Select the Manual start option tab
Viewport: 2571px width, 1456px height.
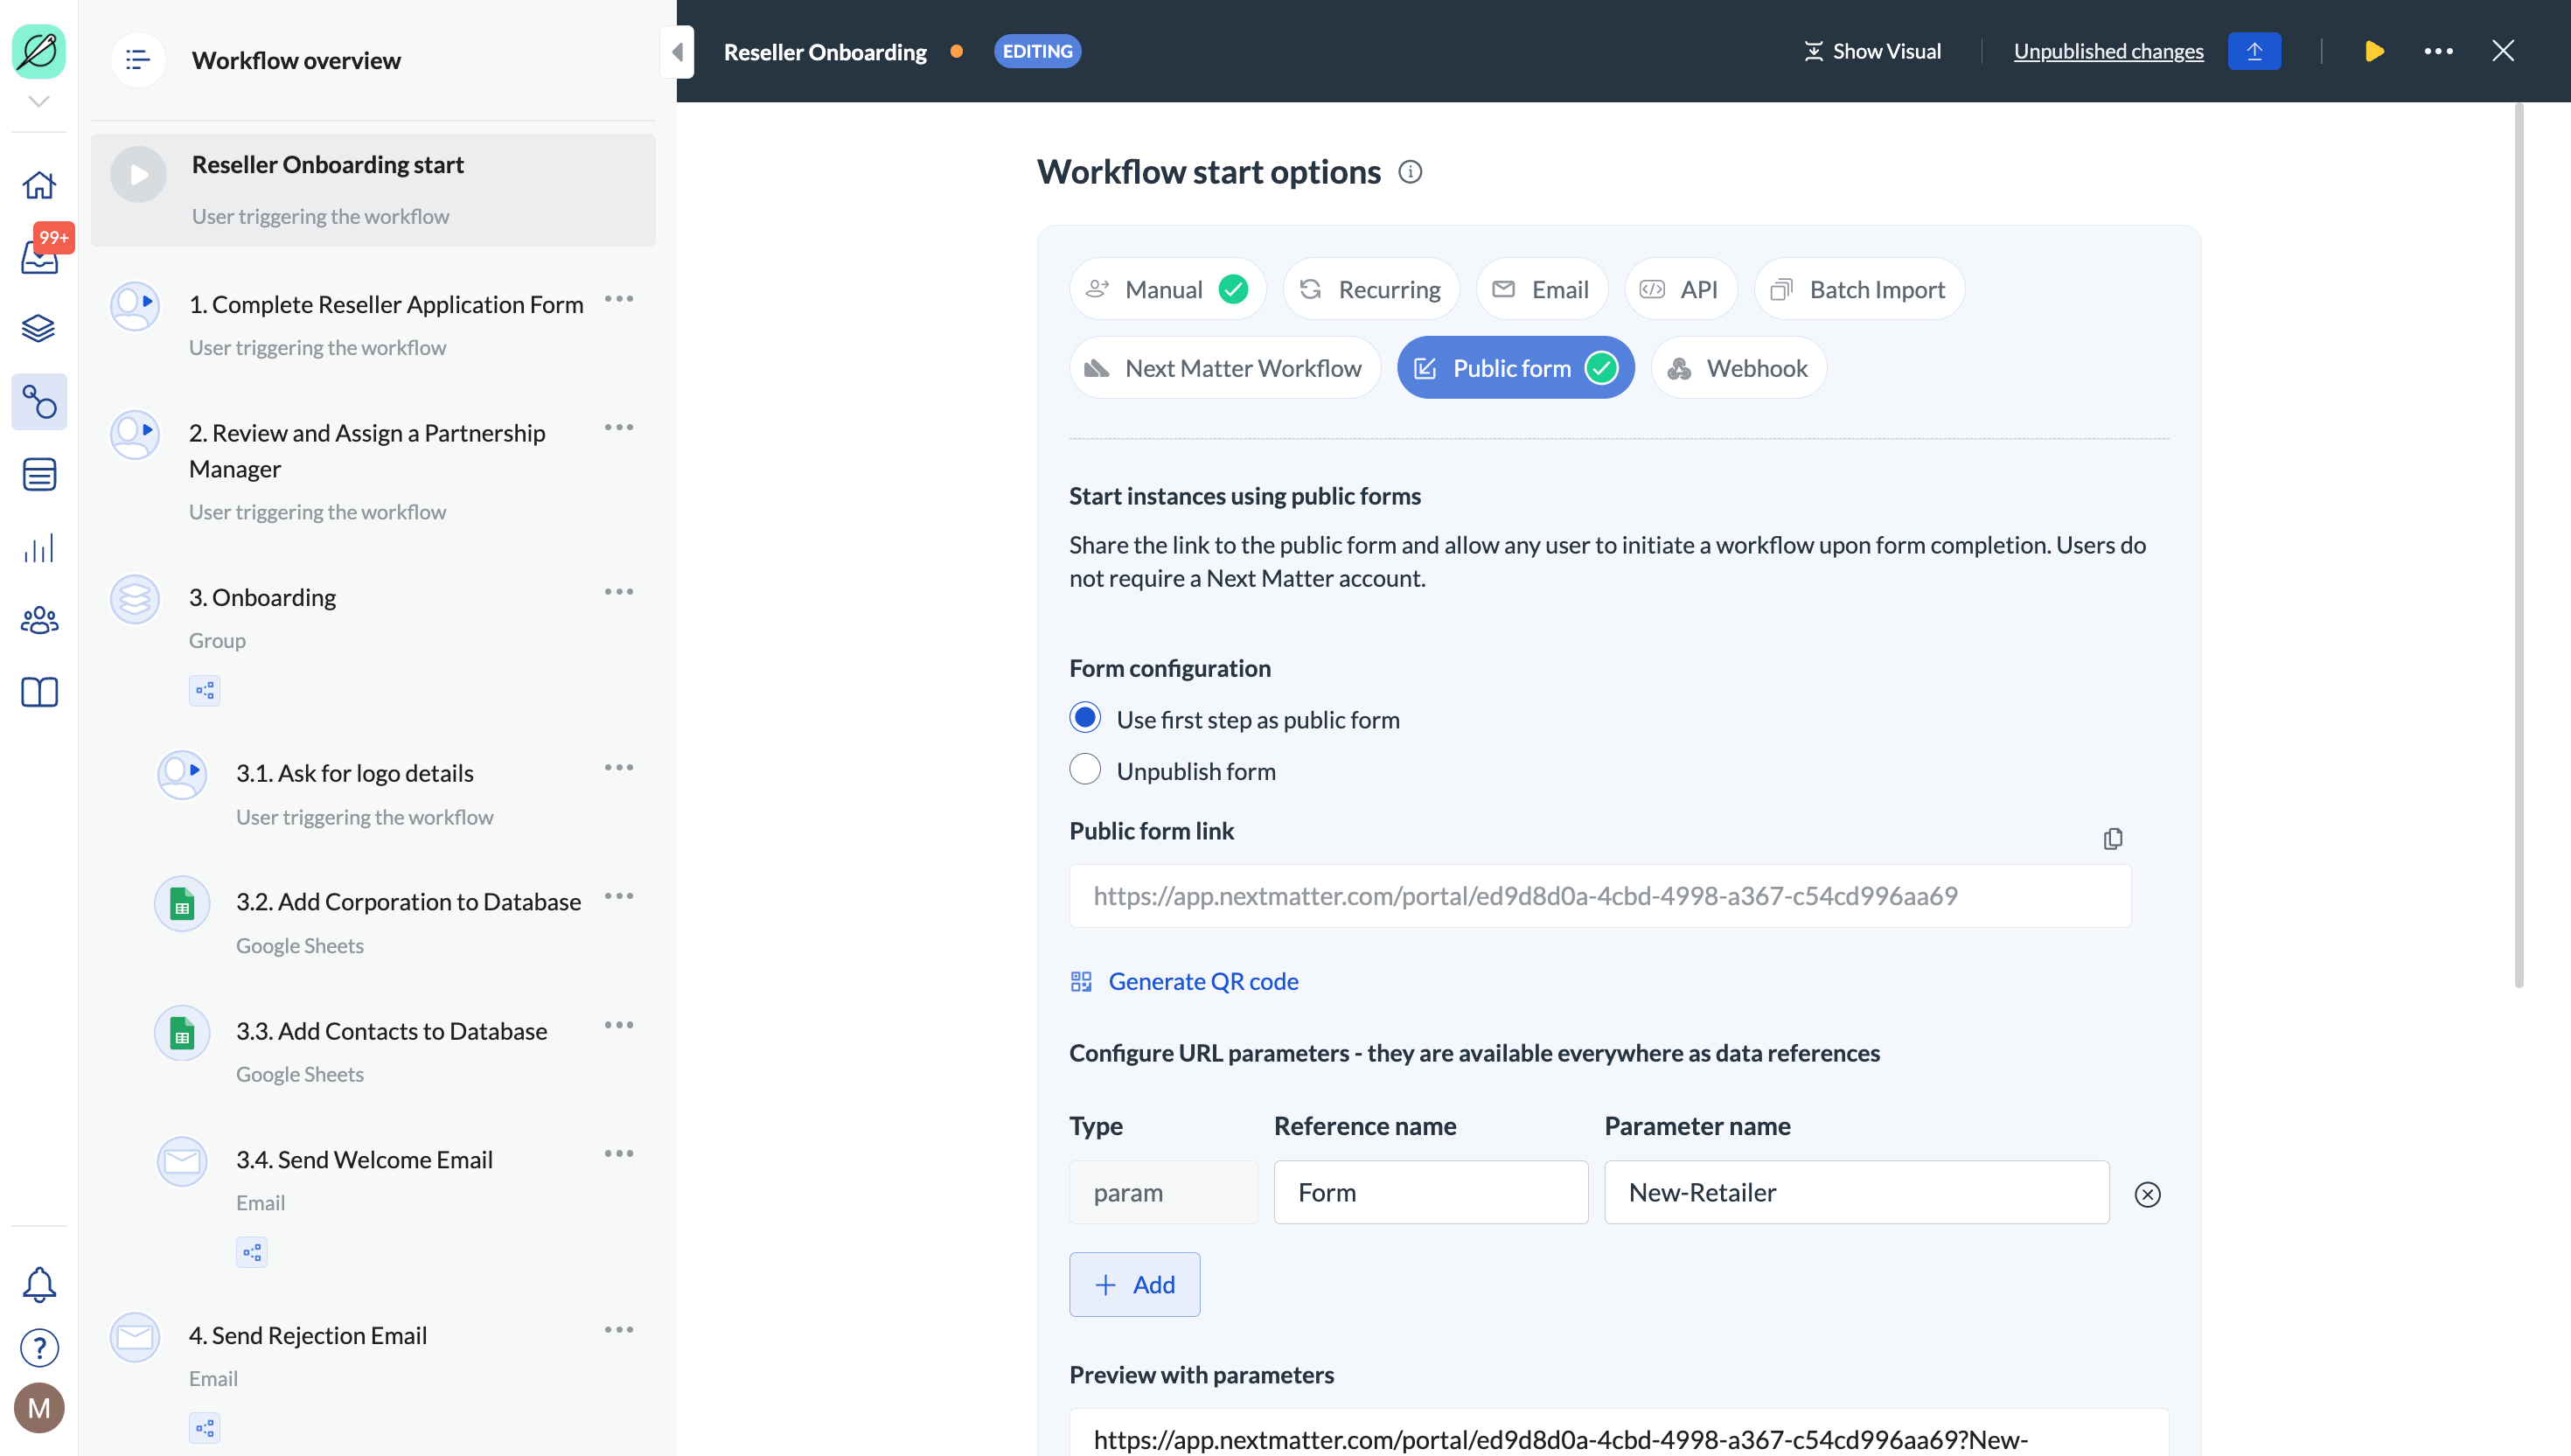pyautogui.click(x=1167, y=290)
